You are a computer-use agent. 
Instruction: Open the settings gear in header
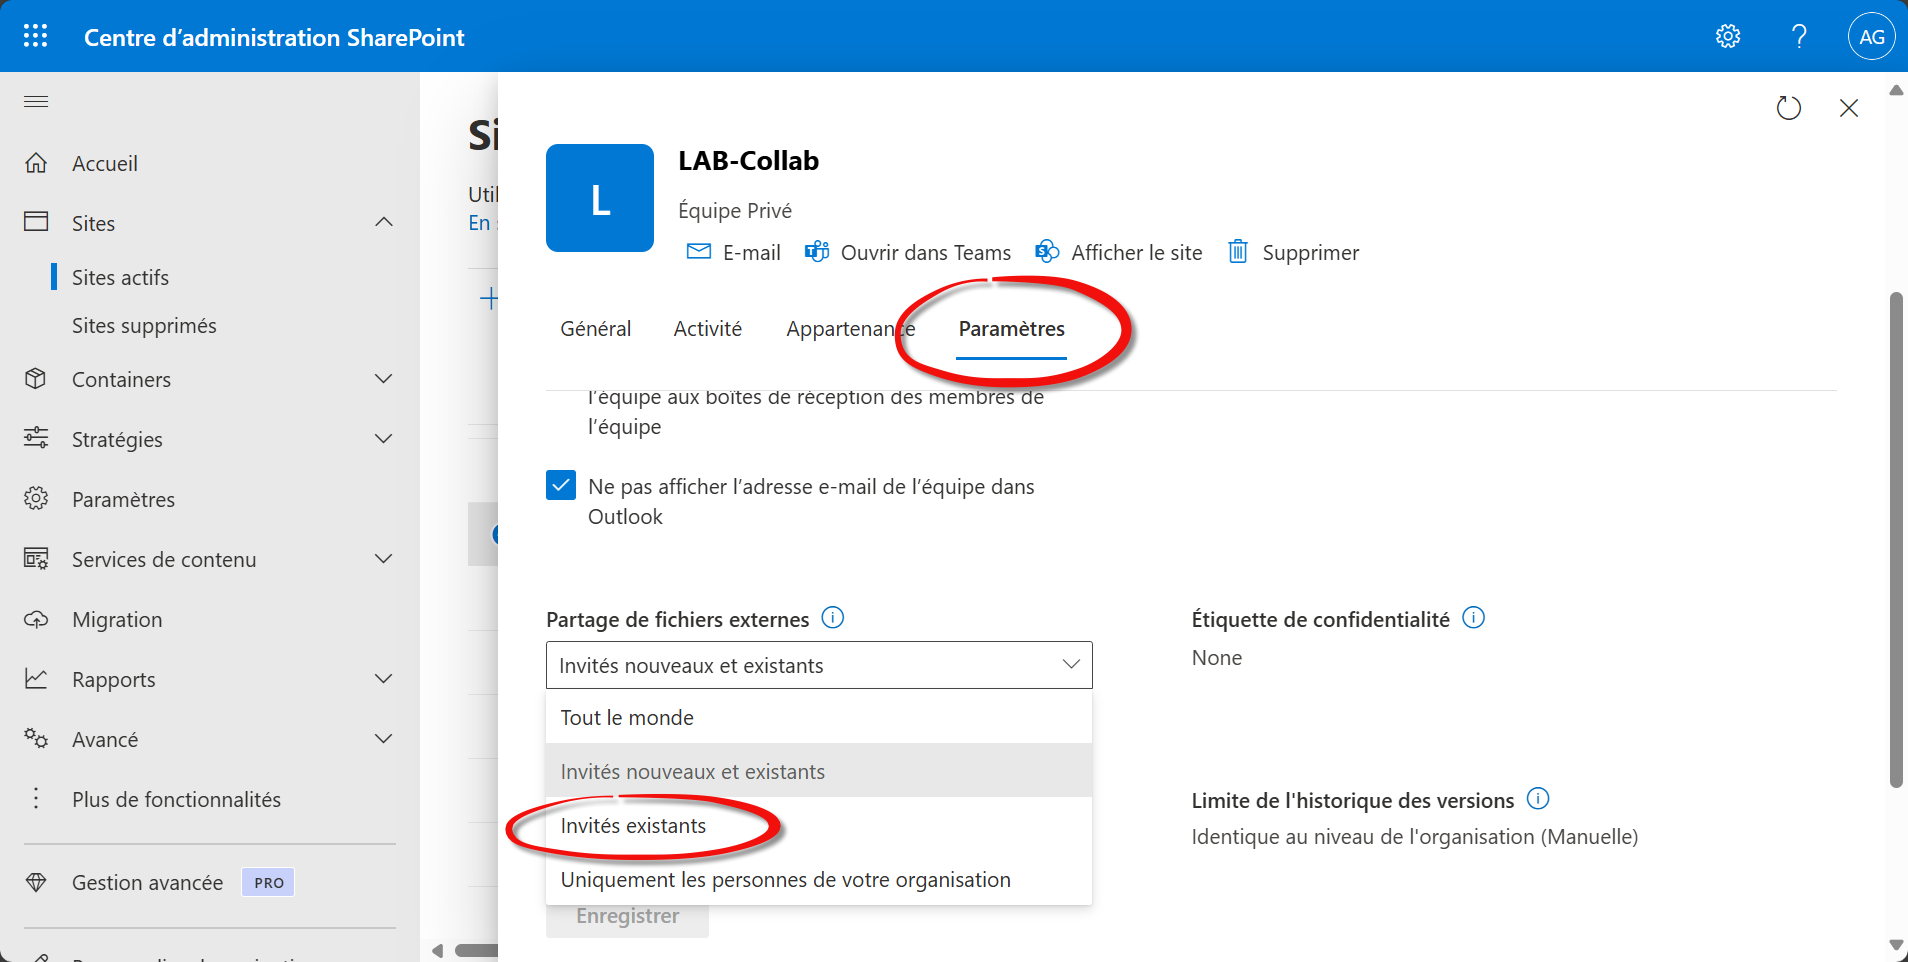(x=1728, y=37)
